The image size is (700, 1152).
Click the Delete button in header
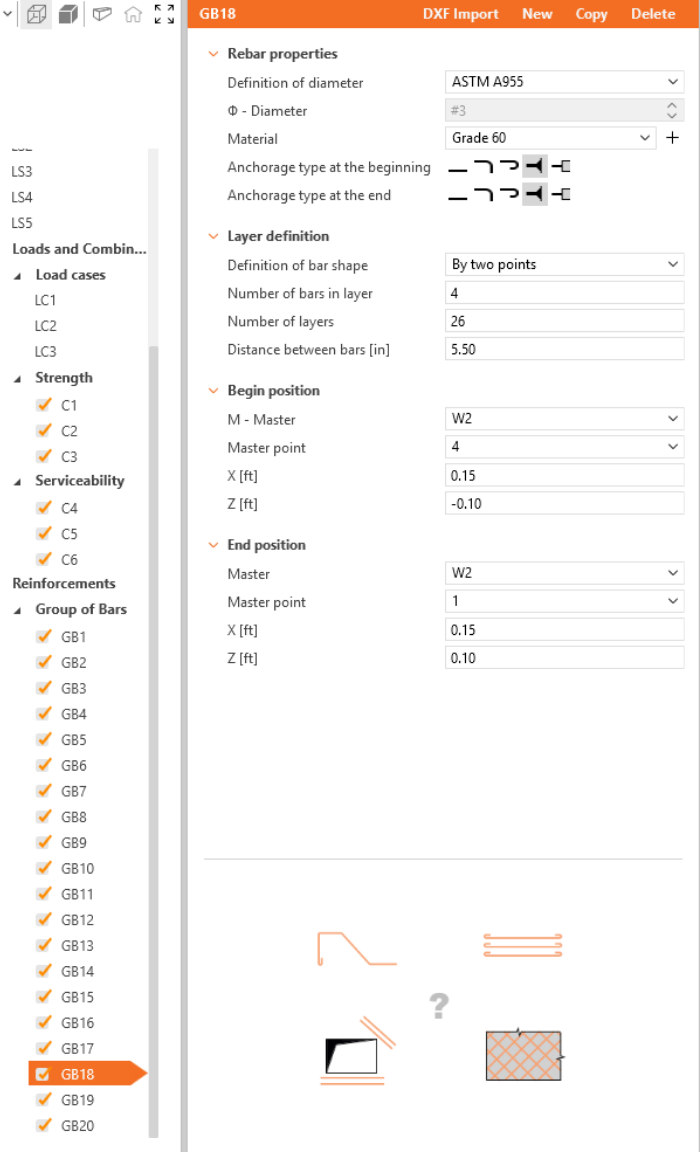[653, 14]
